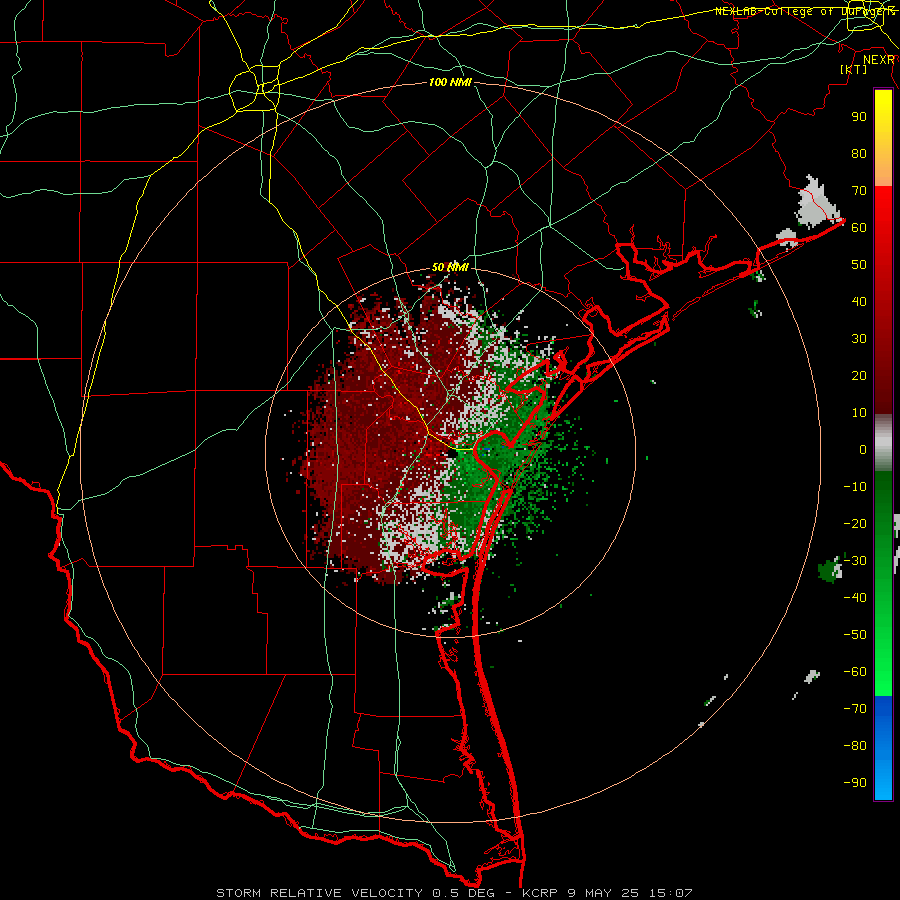
Task: Click the -90 value on velocity scale
Action: click(x=855, y=783)
